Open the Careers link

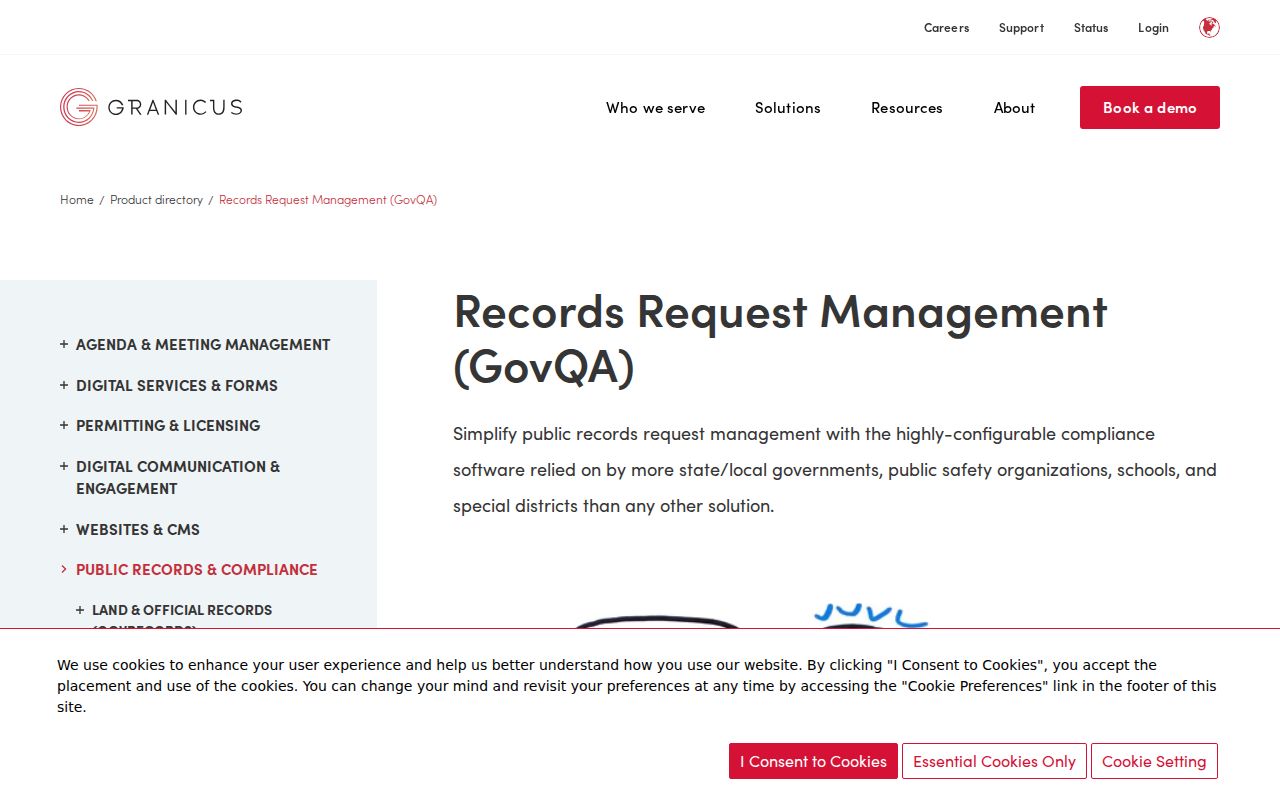pos(946,28)
